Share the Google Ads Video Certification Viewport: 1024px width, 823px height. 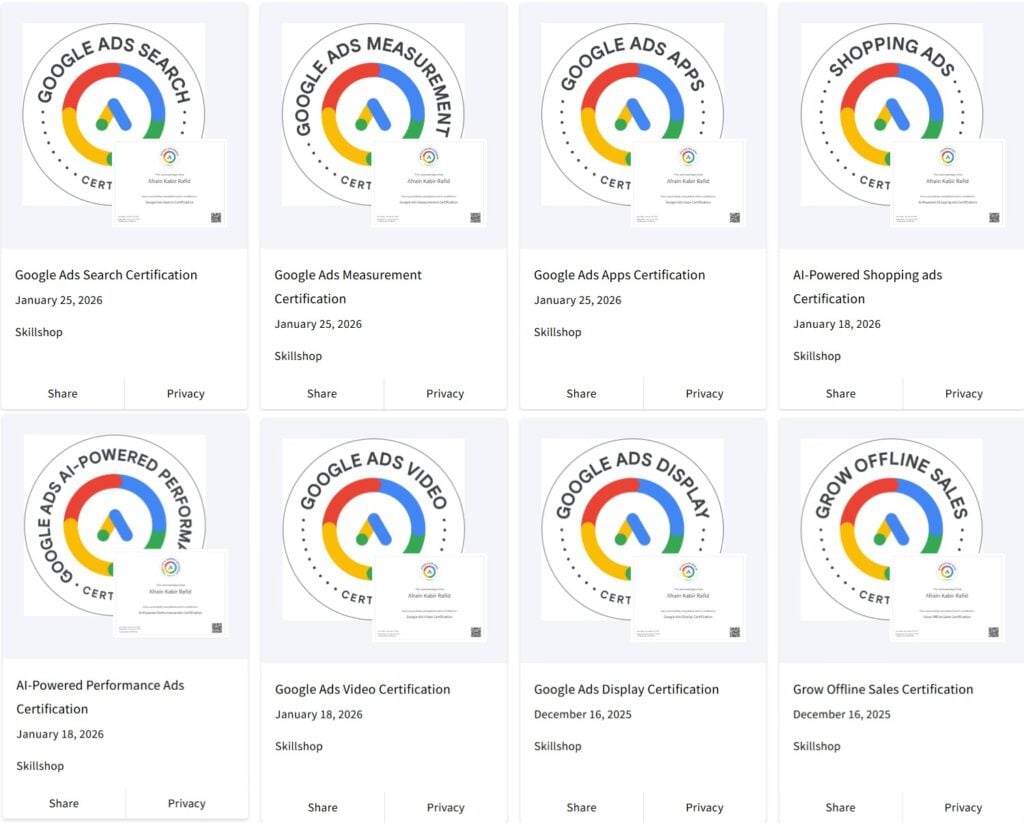[323, 807]
